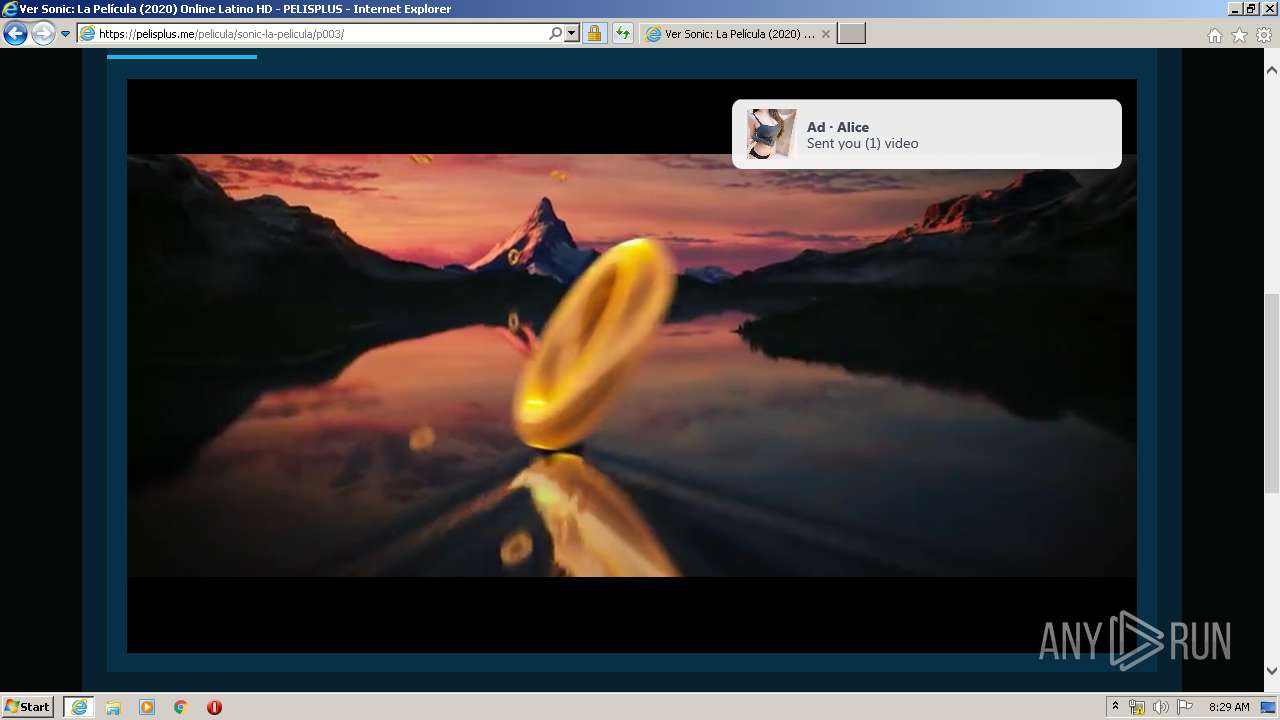Screen dimensions: 1280x720
Task: Go to the browser Home page icon
Action: tap(1214, 35)
